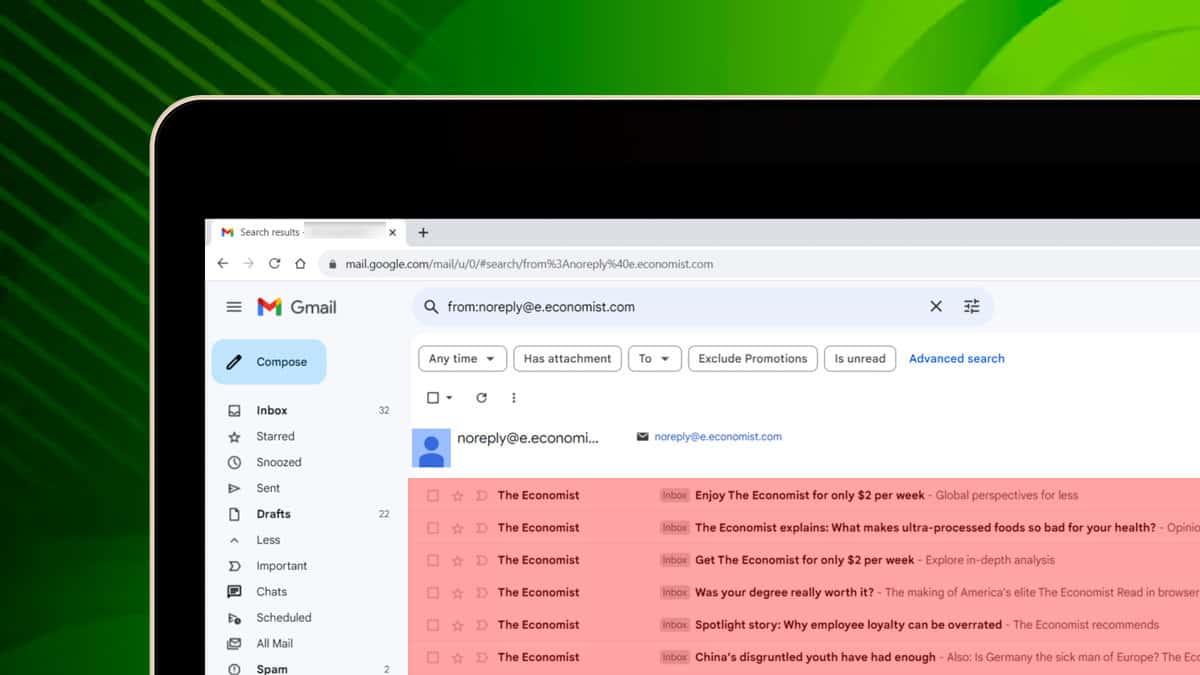Open the More options three-dot menu
Screen dimensions: 1200x675
(x=514, y=398)
